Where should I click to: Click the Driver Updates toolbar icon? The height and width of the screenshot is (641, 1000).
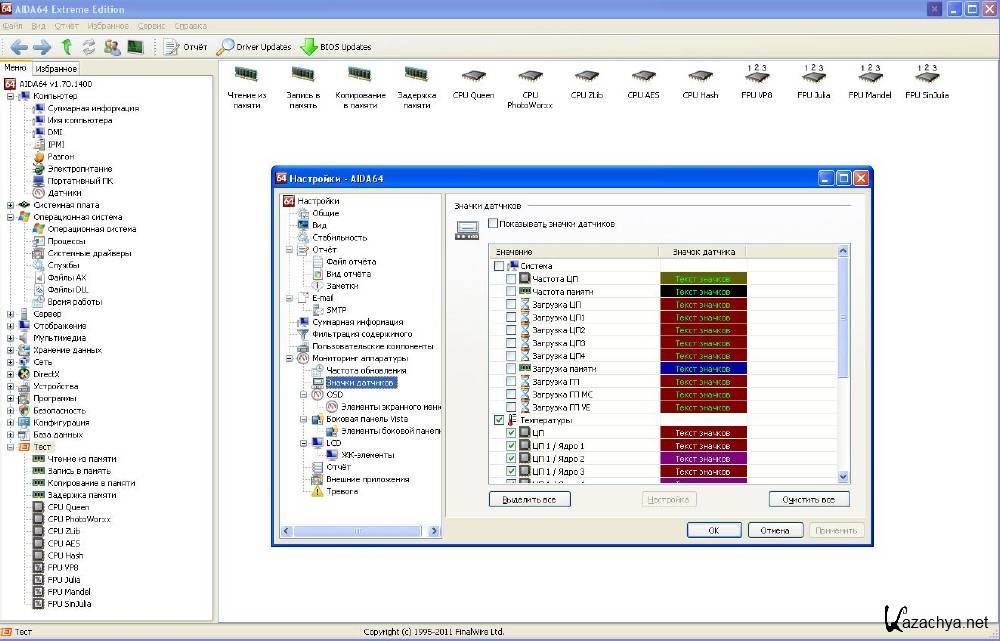coord(227,47)
